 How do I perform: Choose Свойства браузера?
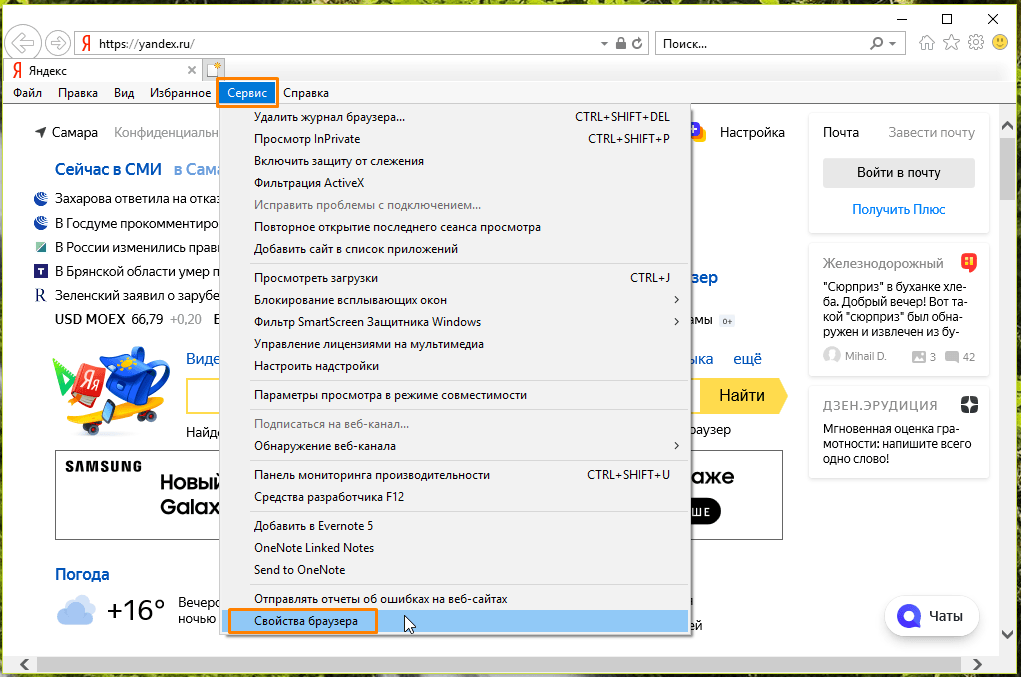click(x=455, y=621)
